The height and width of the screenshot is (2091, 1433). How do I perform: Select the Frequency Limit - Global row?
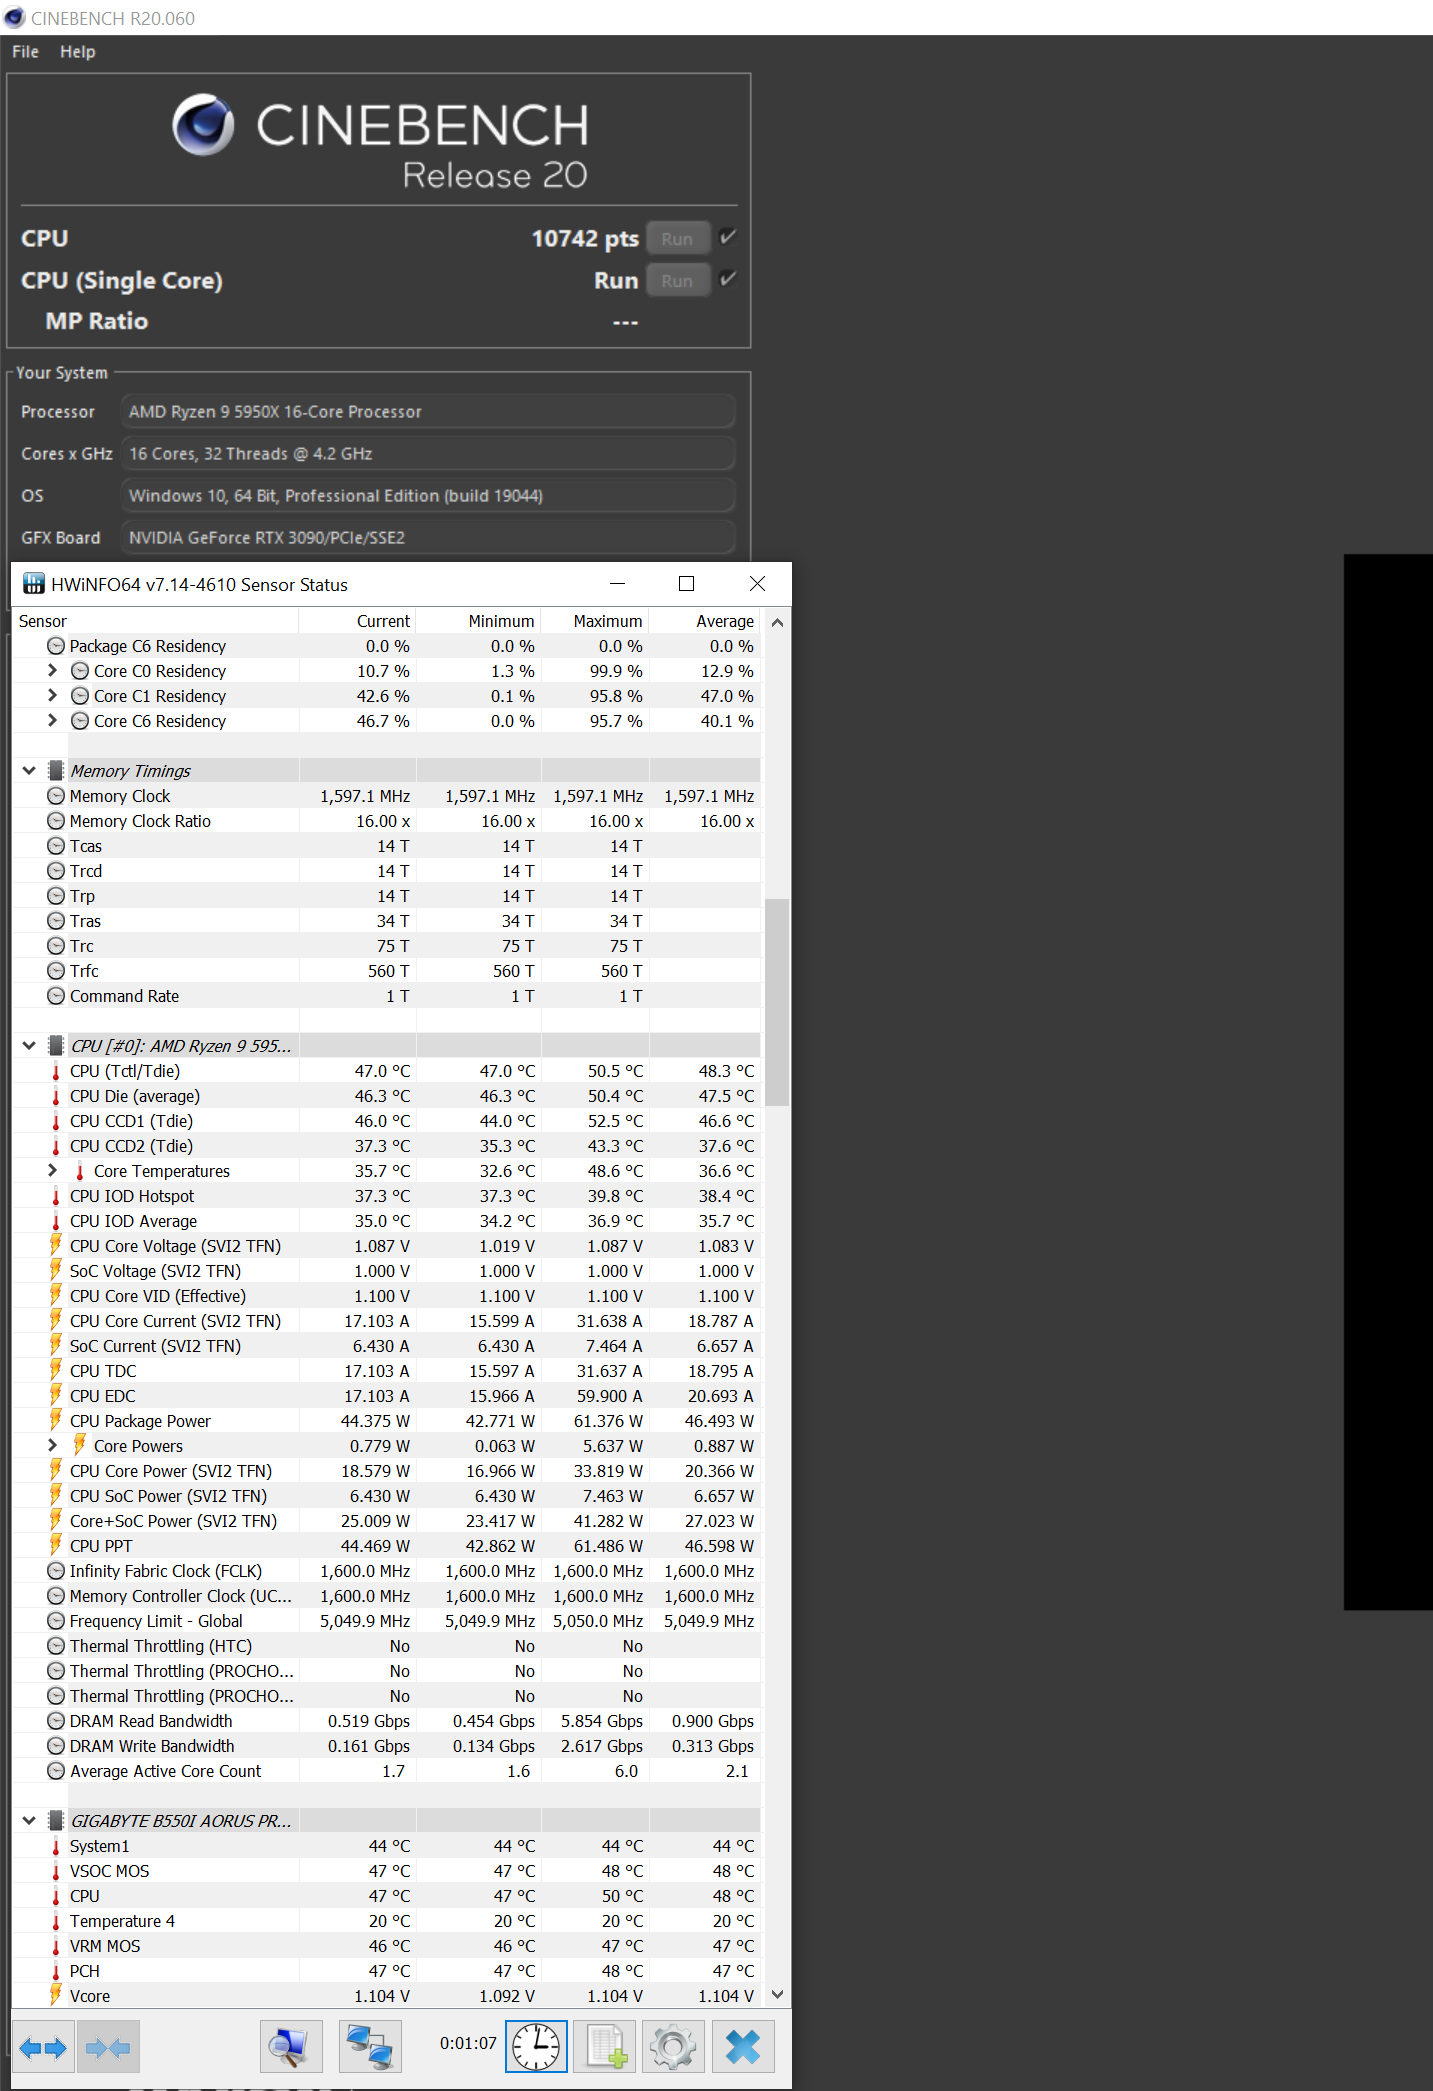[387, 1621]
